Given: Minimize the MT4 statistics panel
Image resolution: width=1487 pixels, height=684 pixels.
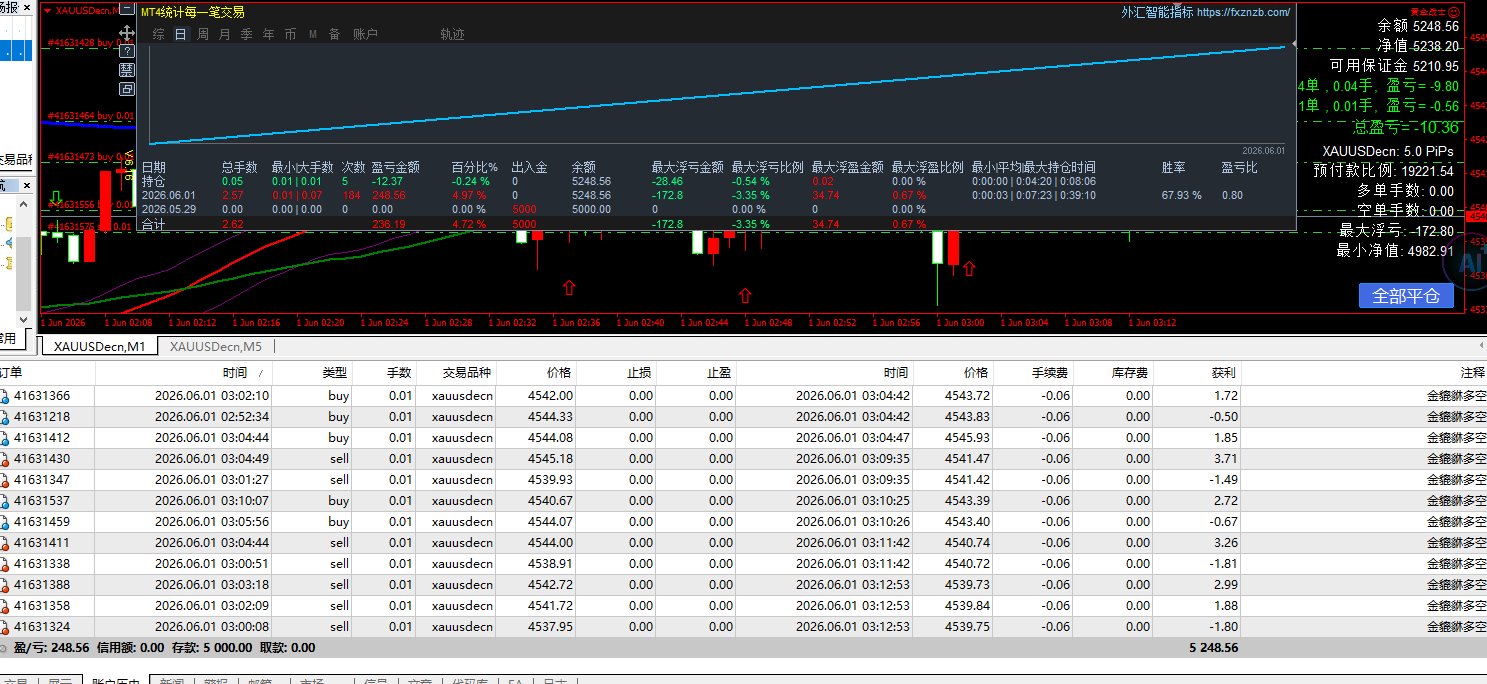Looking at the screenshot, I should (x=127, y=8).
